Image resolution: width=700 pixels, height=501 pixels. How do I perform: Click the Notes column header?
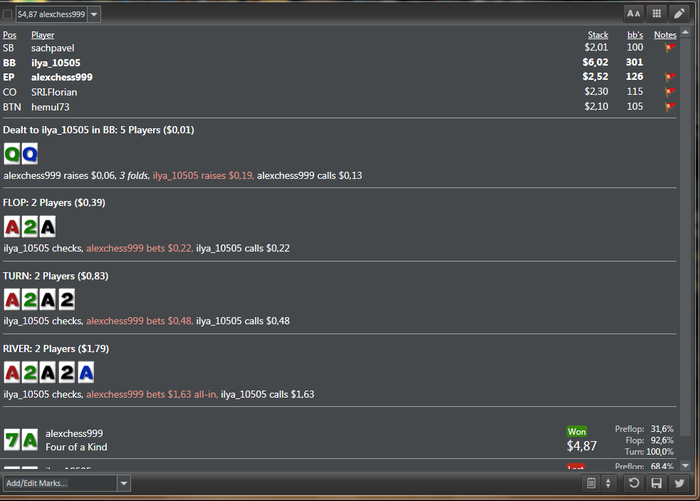pos(665,35)
